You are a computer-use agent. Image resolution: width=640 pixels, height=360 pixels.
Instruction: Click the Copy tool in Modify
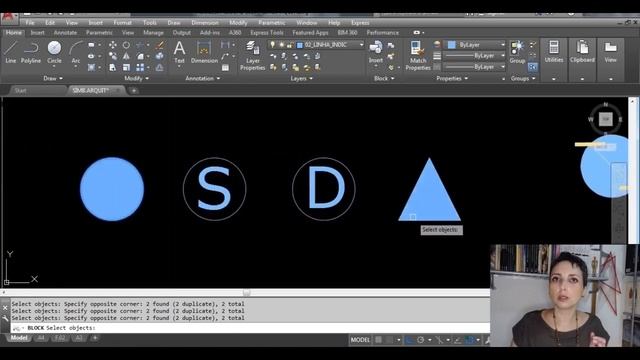[113, 56]
